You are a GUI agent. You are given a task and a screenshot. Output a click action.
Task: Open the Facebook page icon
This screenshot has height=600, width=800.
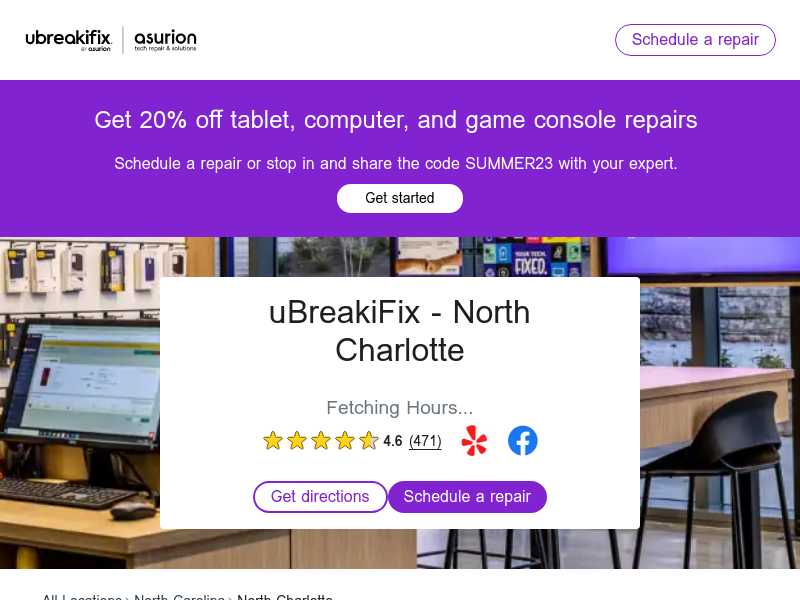coord(522,440)
